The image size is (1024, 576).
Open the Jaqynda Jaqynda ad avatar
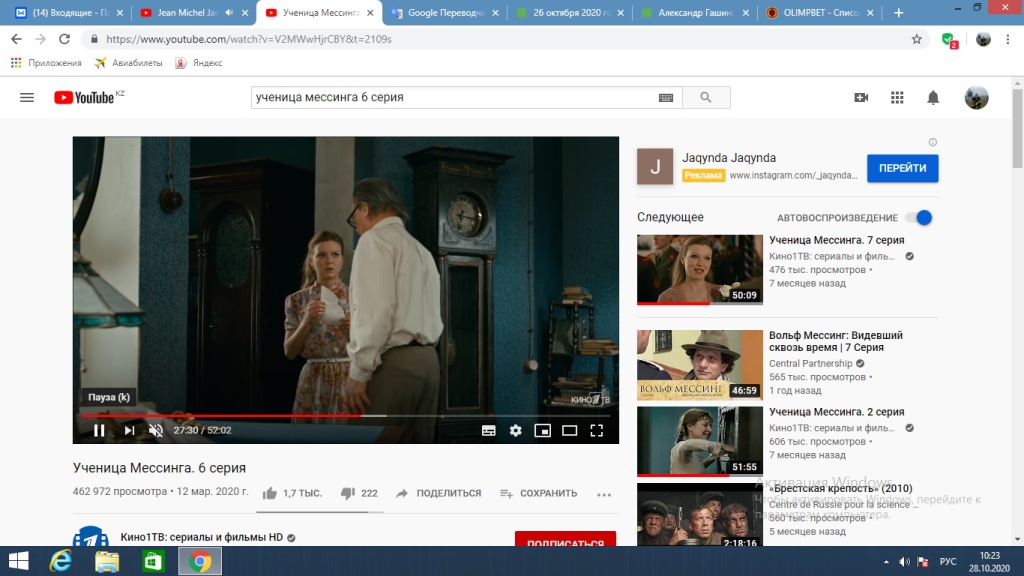click(655, 166)
